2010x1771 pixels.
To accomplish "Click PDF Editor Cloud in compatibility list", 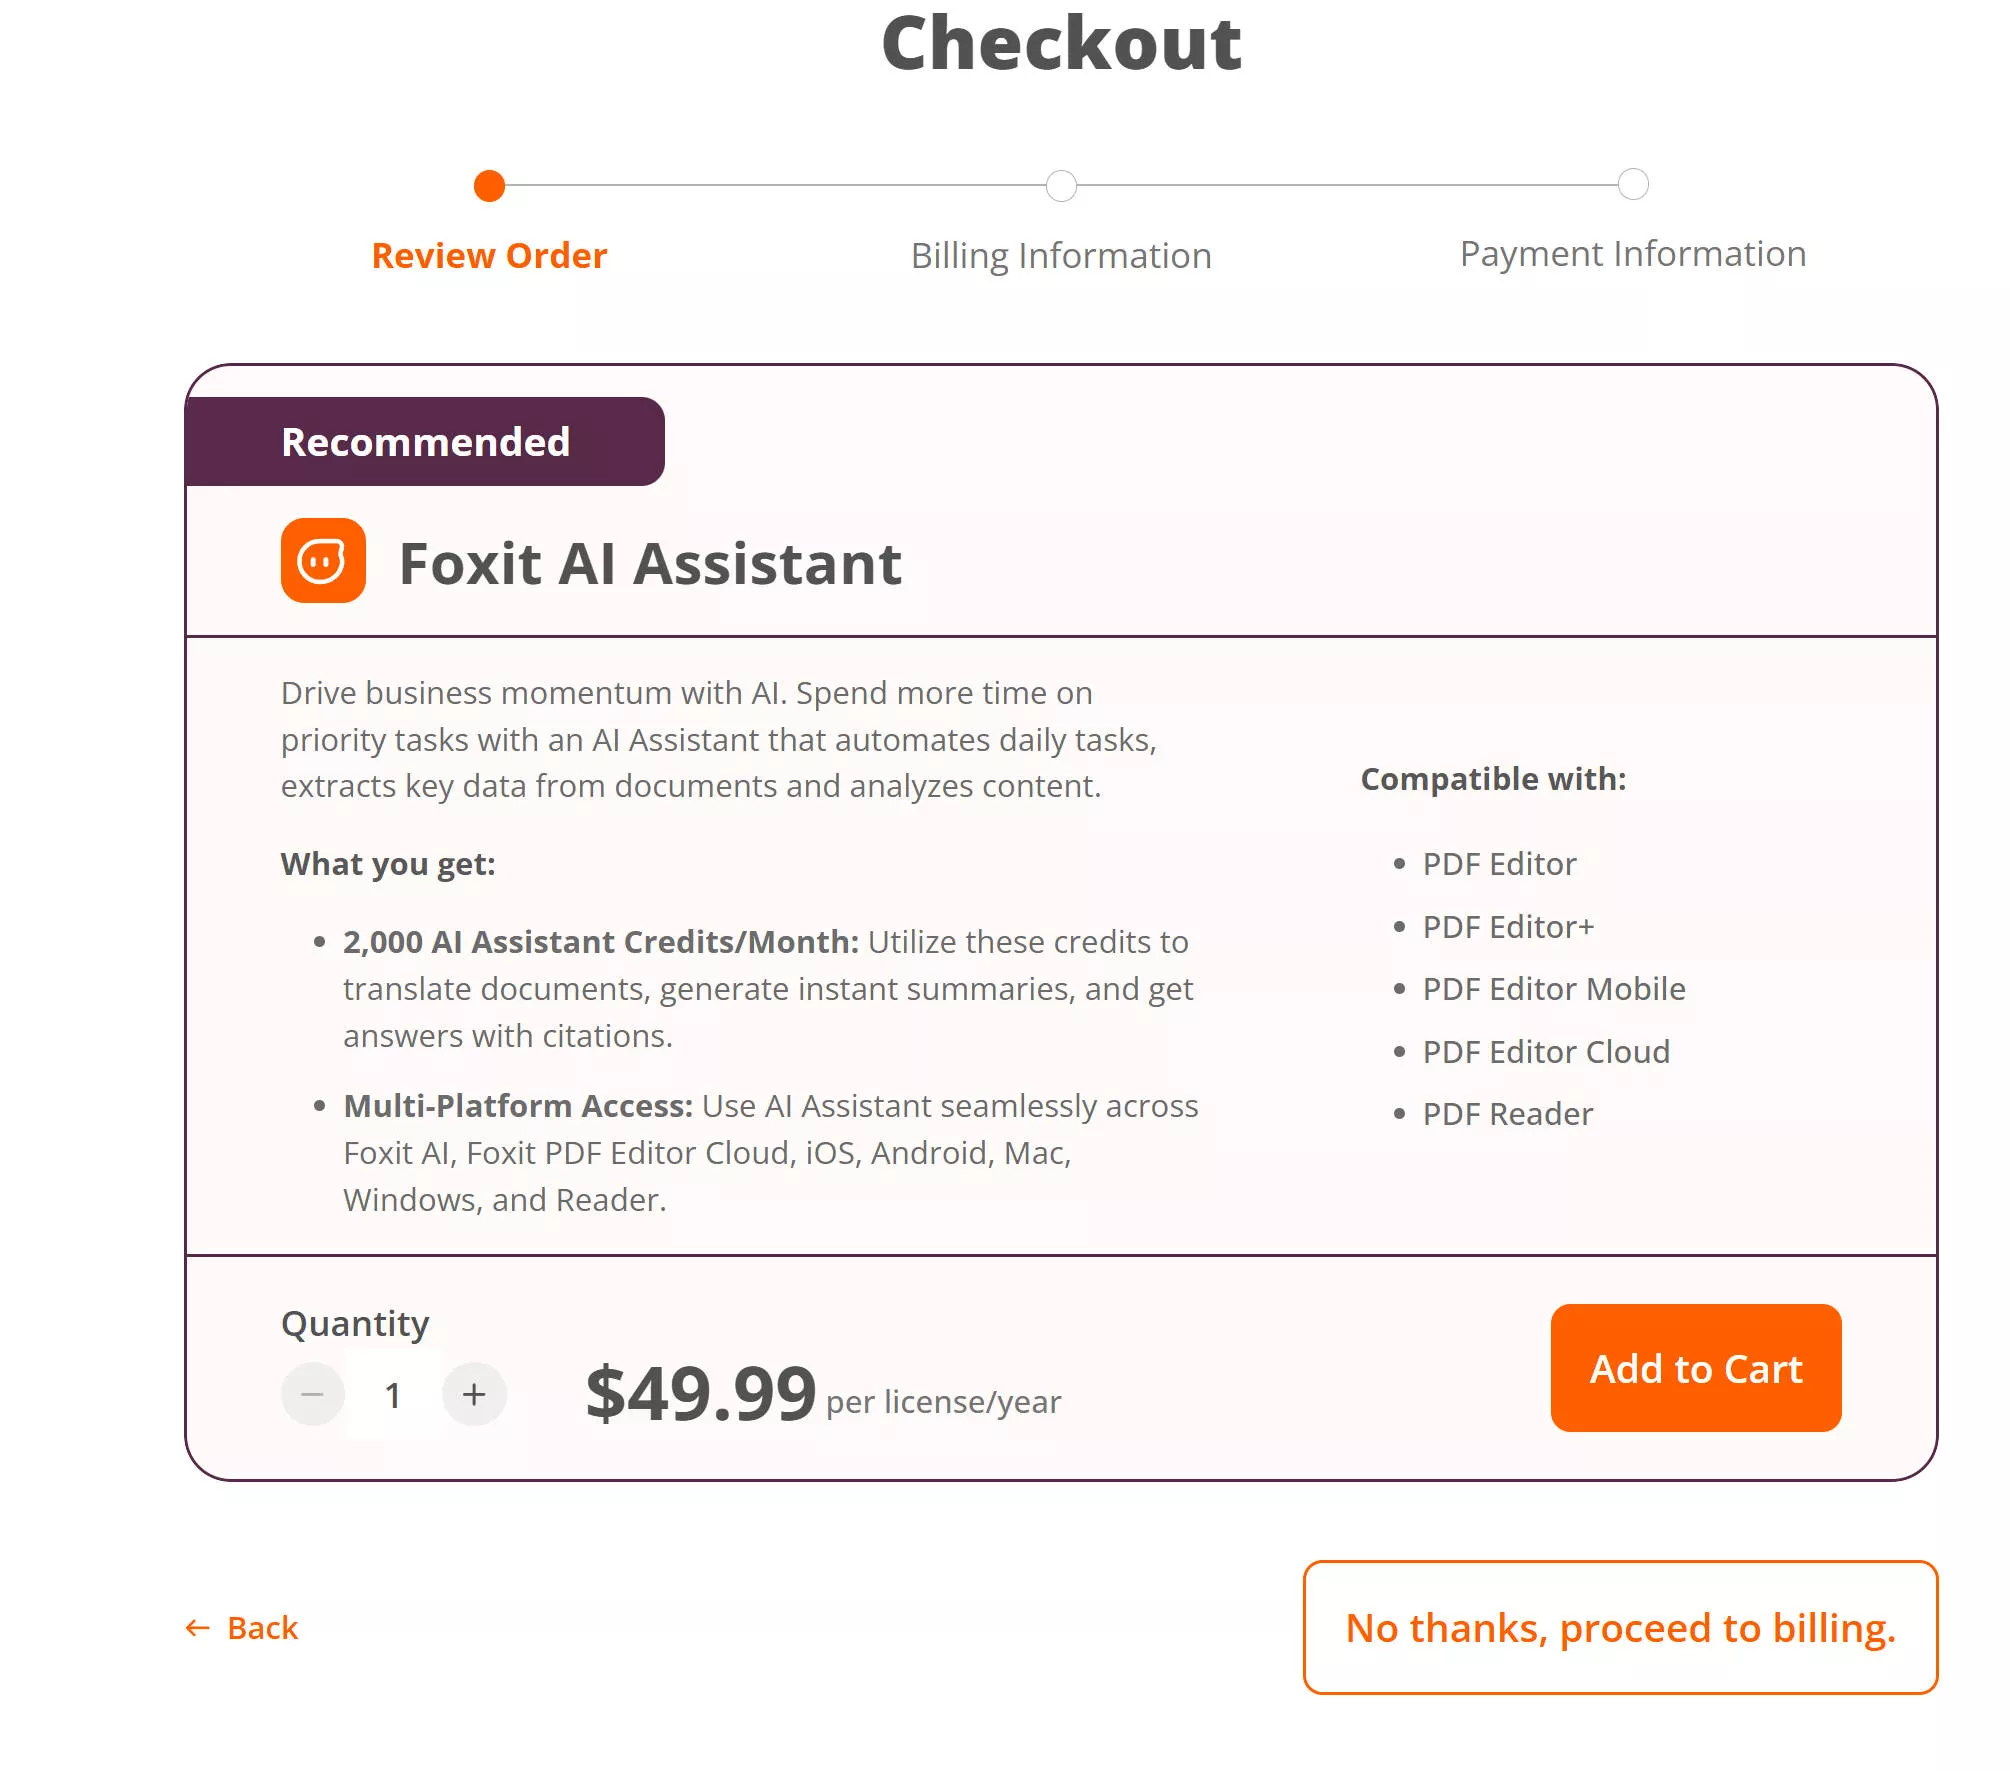I will point(1546,1052).
